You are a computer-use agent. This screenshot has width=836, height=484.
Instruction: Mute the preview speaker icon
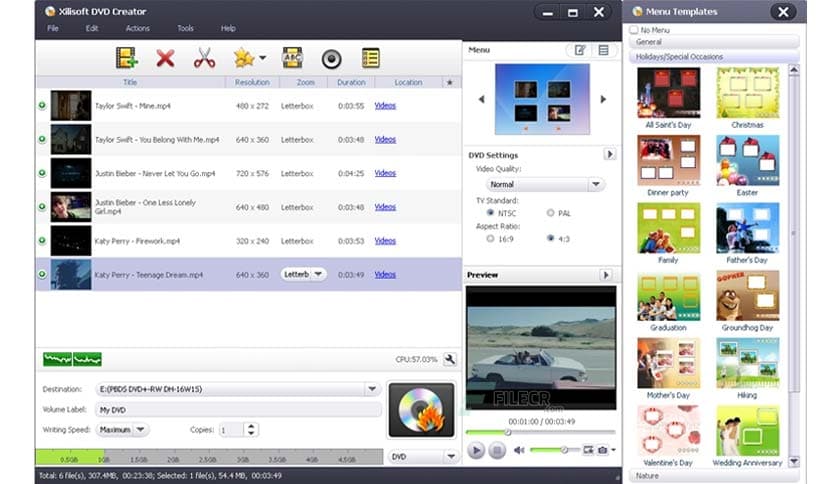519,450
